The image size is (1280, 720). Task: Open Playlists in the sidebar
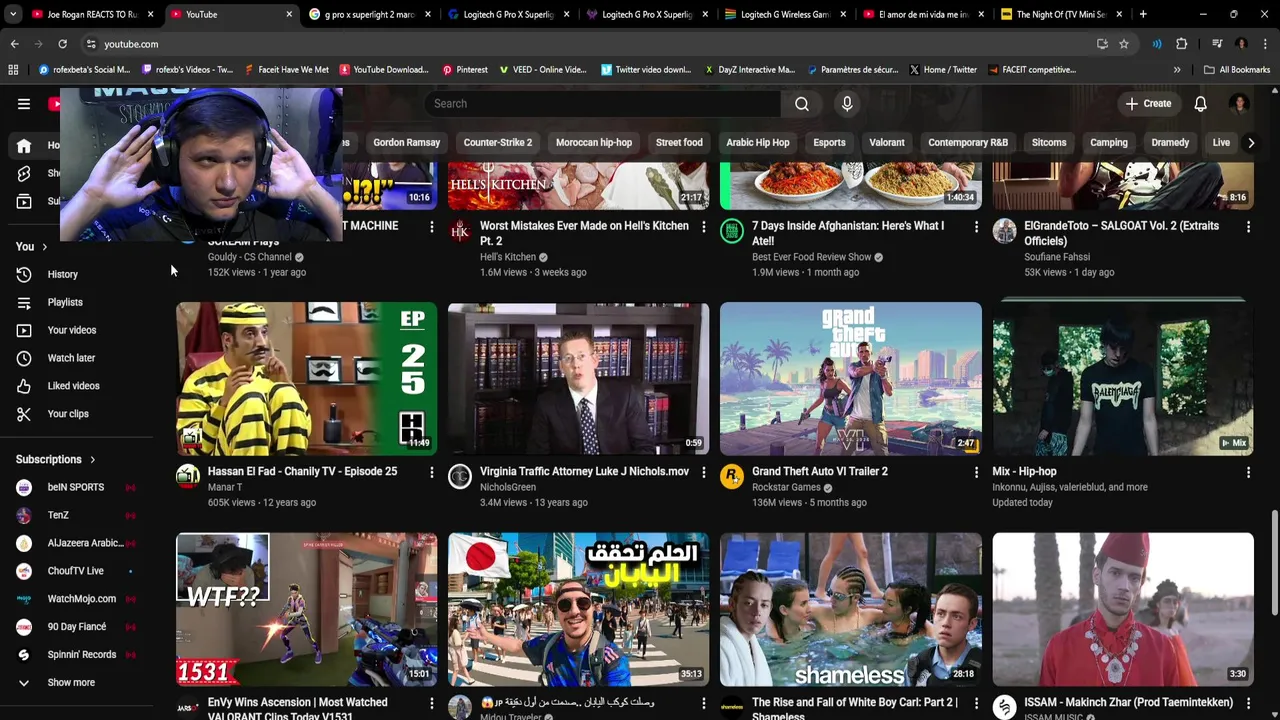(x=76, y=302)
